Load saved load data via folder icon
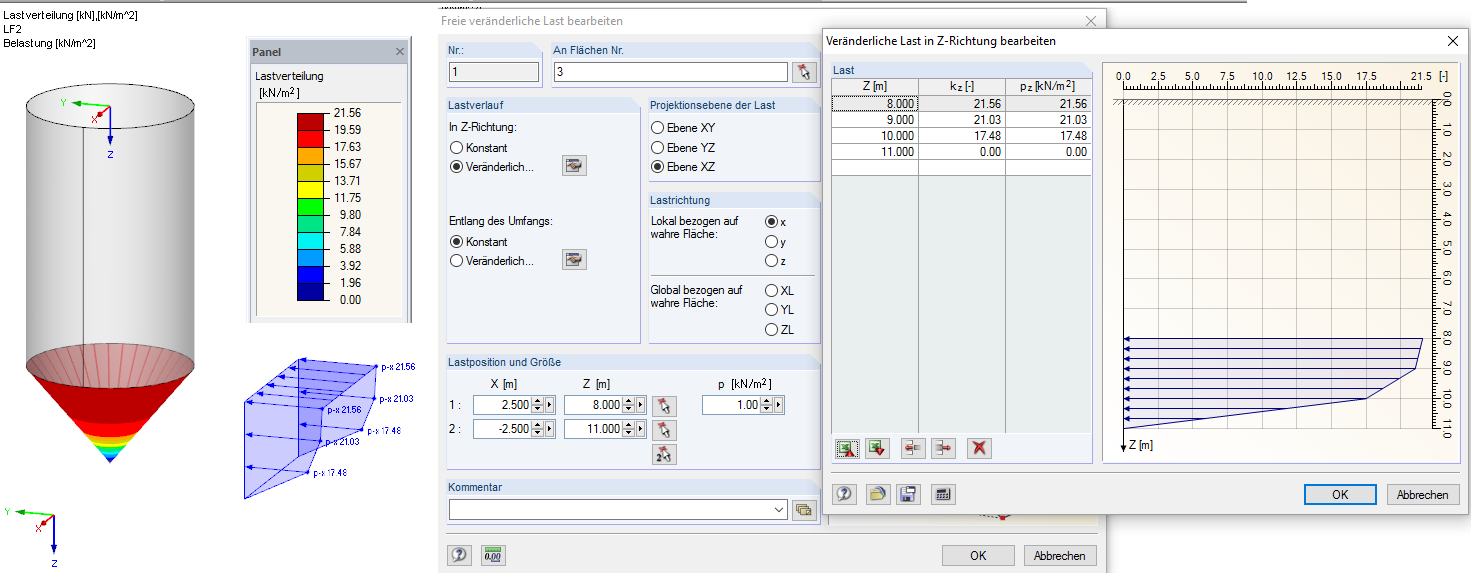The image size is (1472, 586). [x=877, y=494]
